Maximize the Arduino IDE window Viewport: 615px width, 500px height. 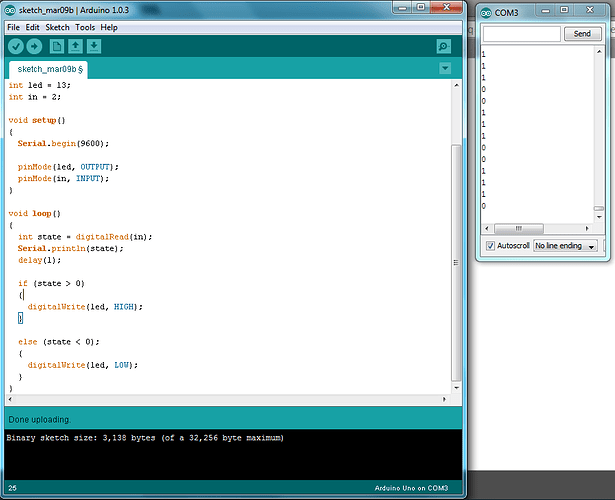420,7
